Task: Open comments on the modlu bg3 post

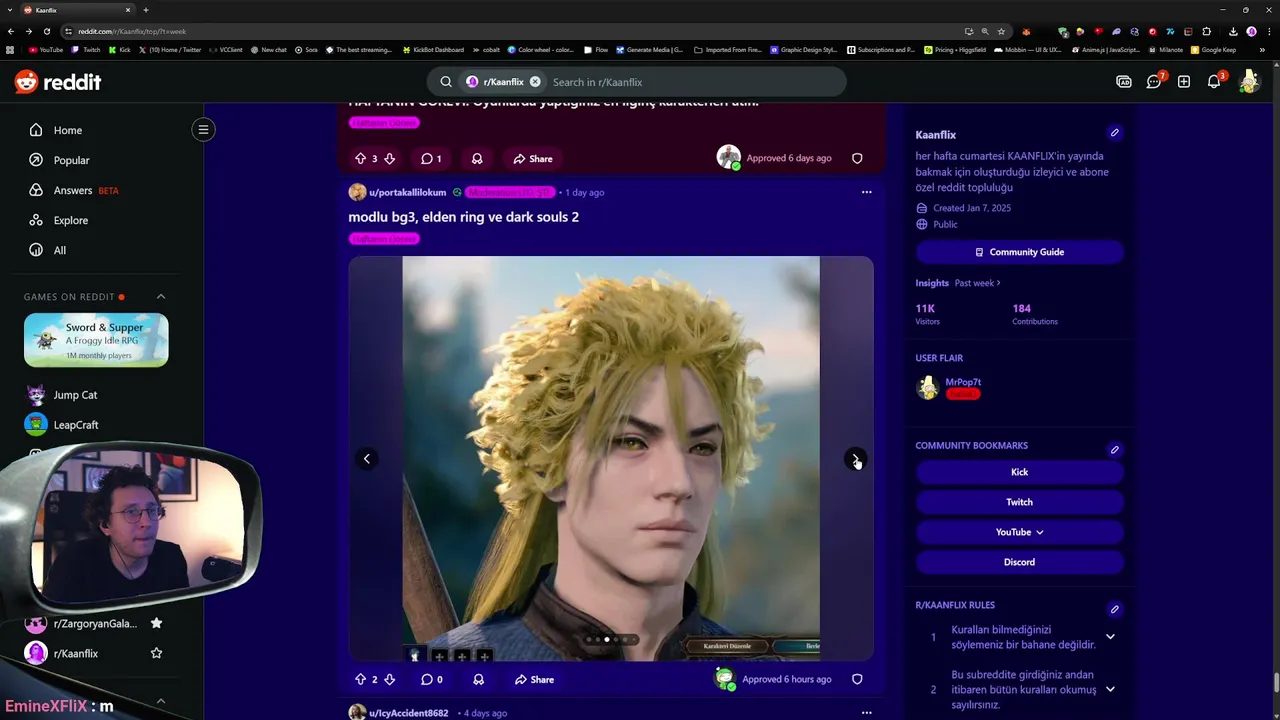Action: [x=431, y=679]
